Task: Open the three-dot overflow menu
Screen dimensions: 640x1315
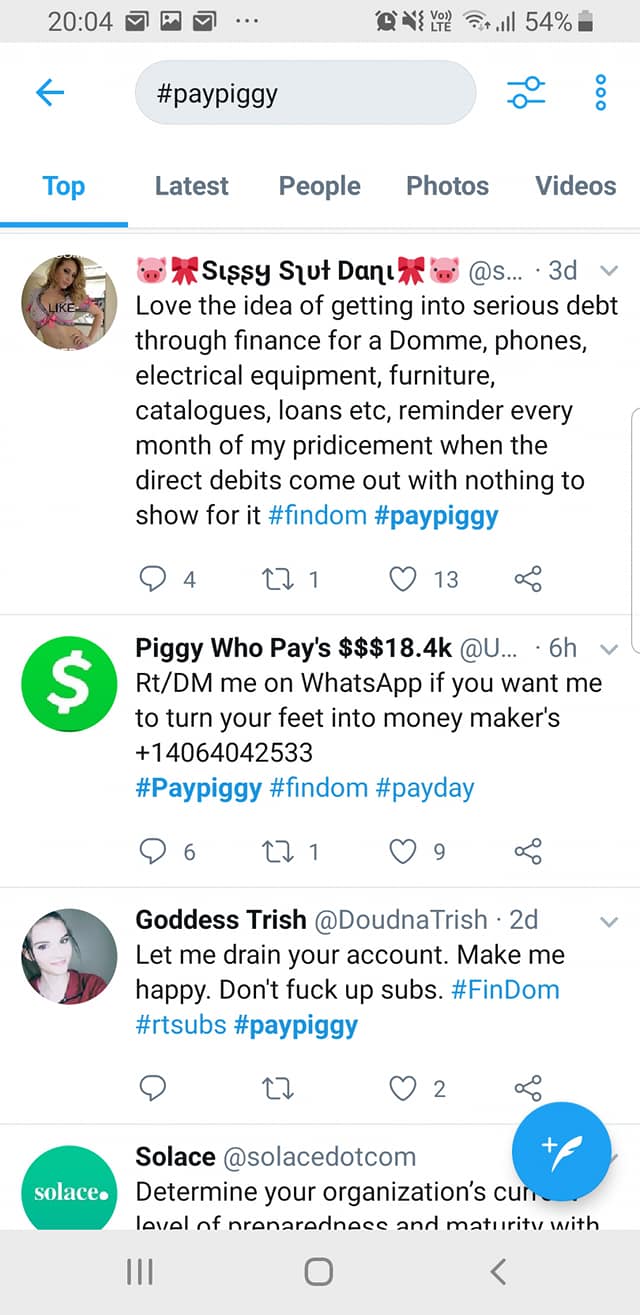Action: coord(600,92)
